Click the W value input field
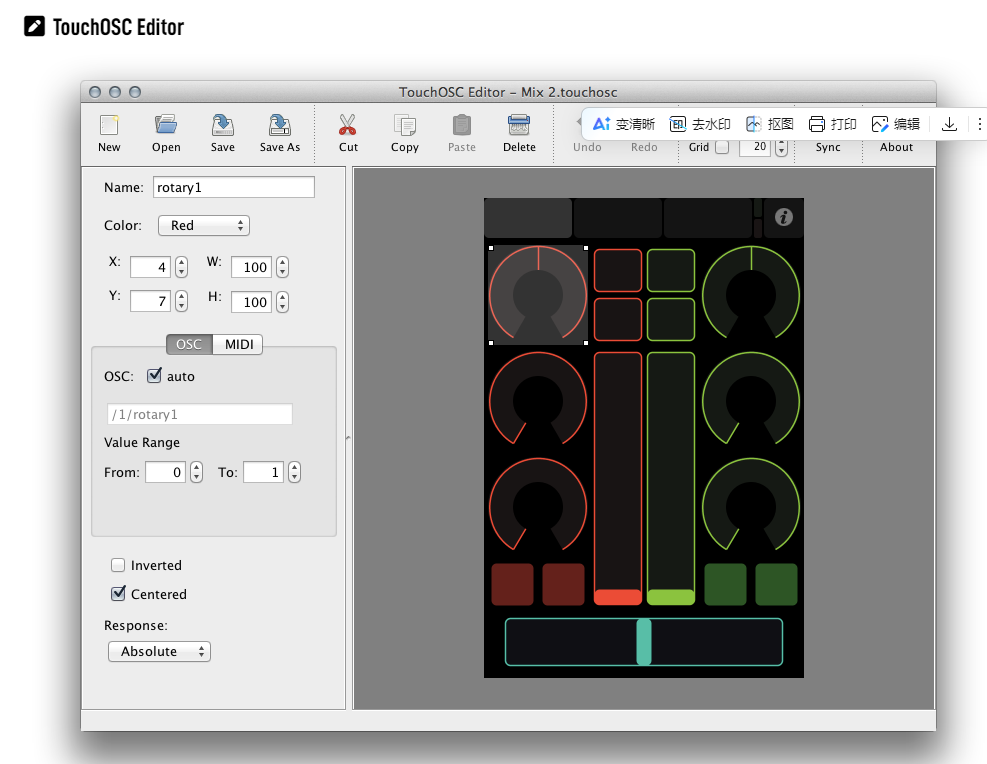 pos(251,267)
